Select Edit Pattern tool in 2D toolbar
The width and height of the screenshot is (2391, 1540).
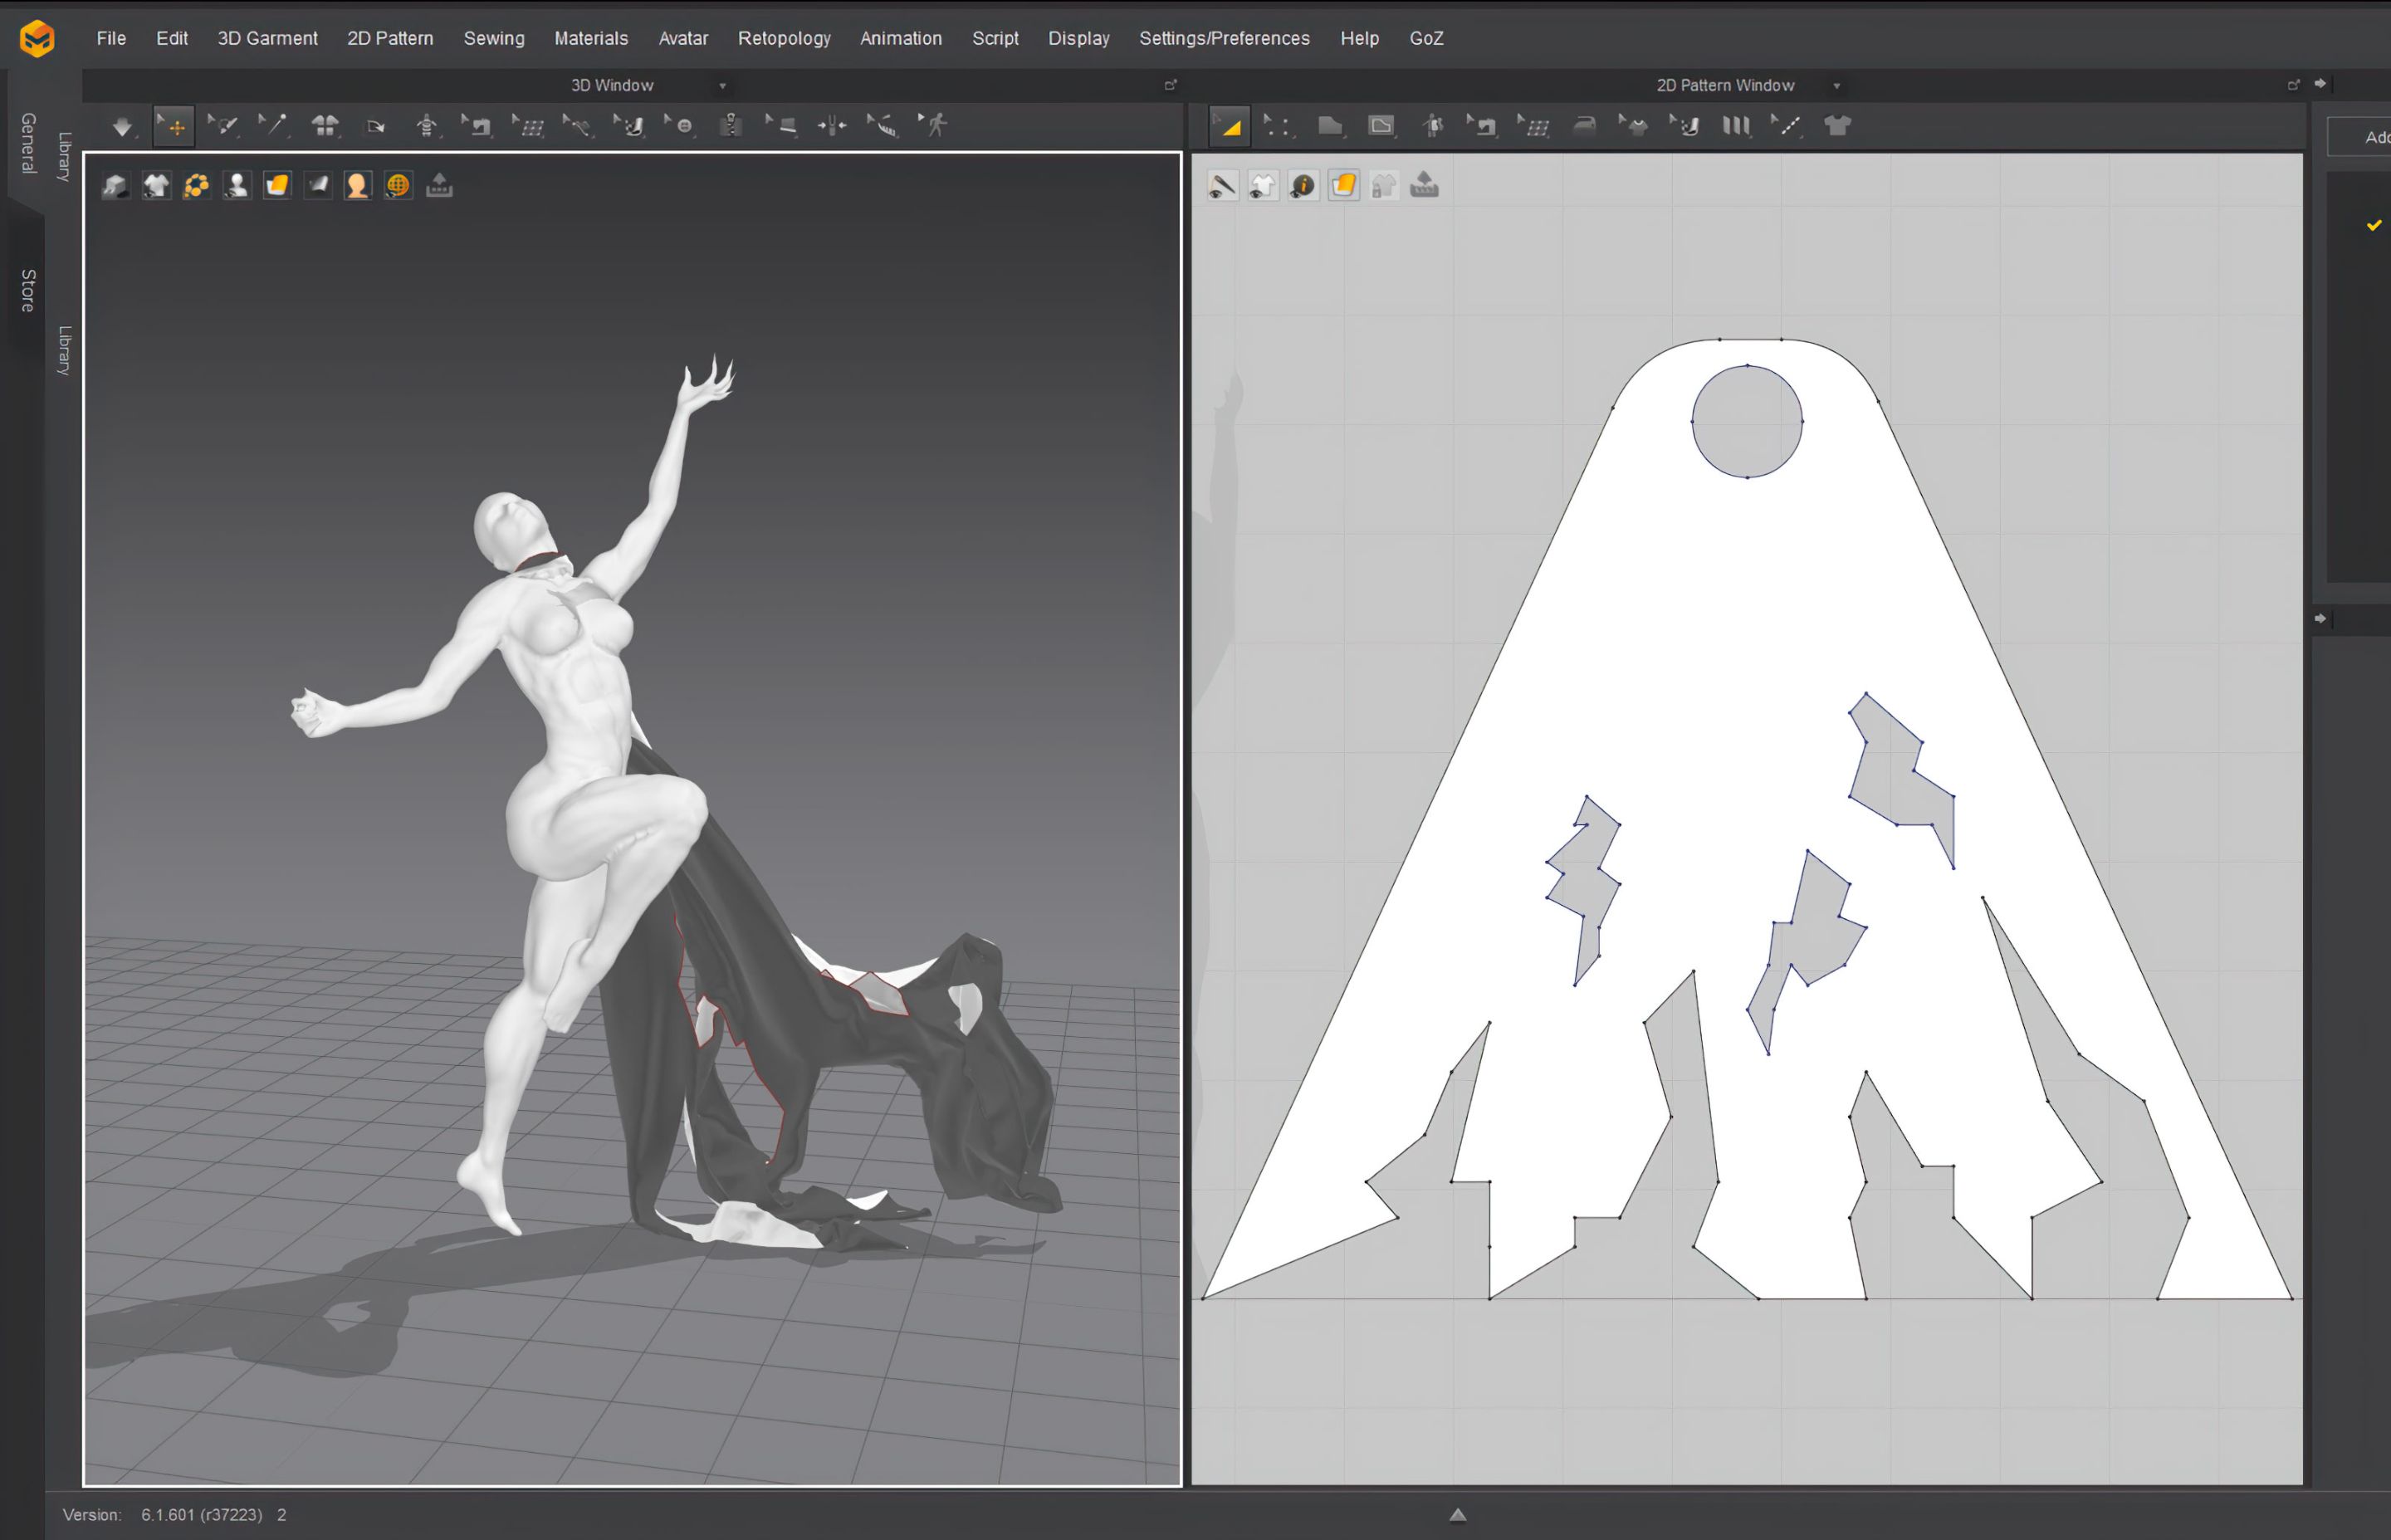pyautogui.click(x=1230, y=126)
